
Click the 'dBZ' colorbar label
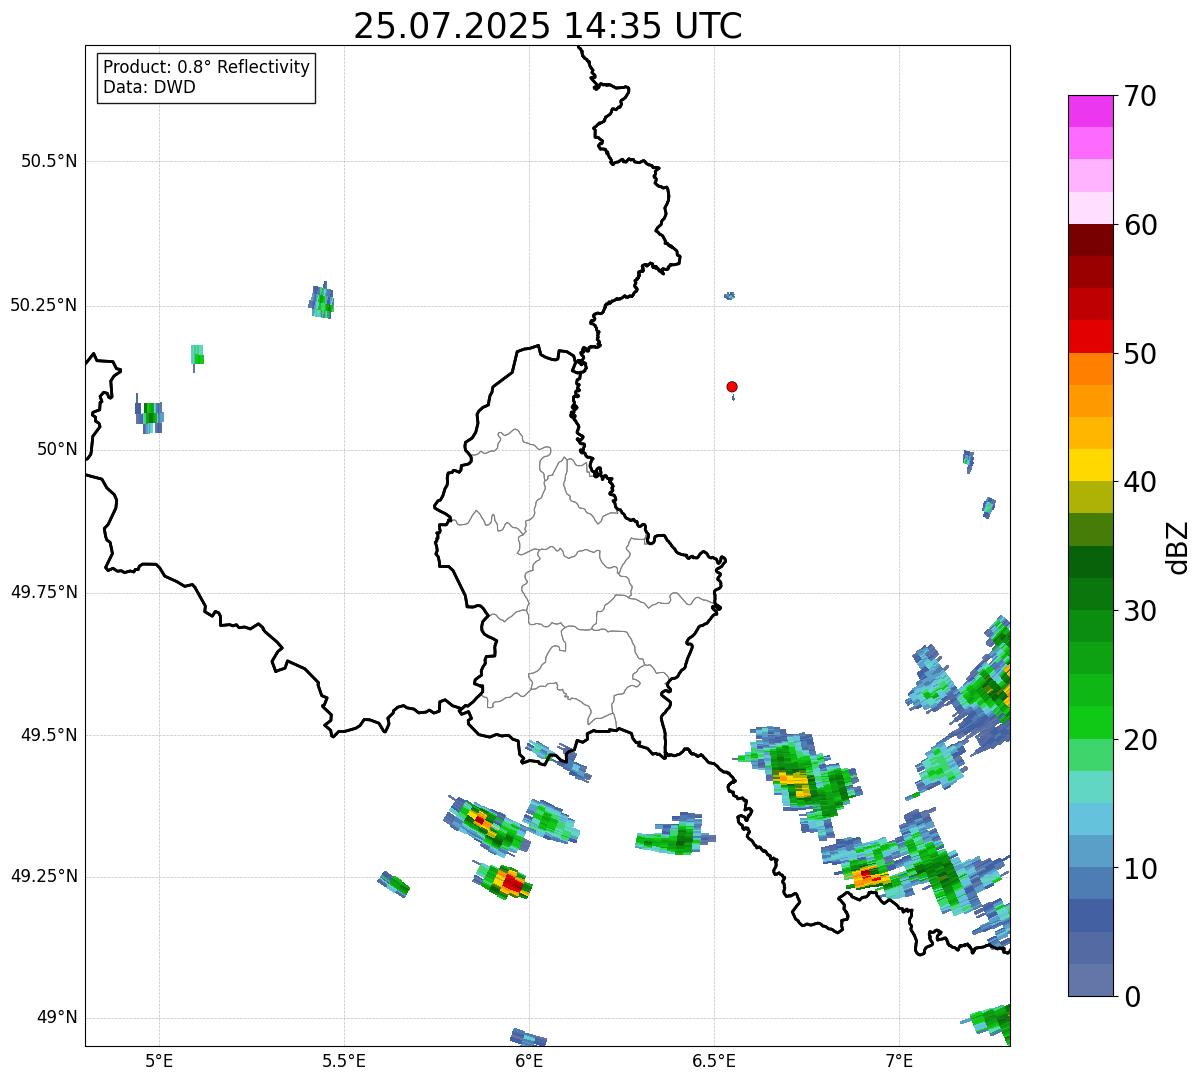[1178, 547]
